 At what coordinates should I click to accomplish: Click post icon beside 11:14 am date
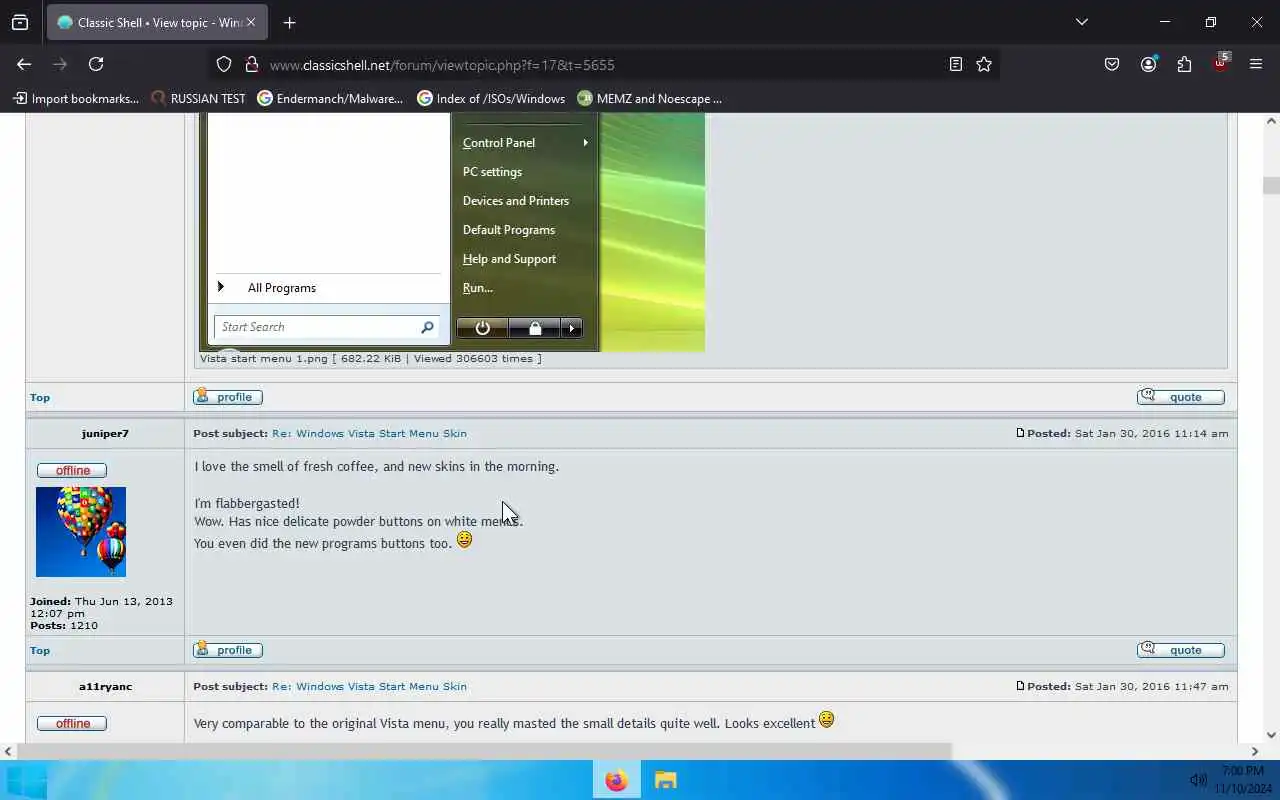point(1020,433)
